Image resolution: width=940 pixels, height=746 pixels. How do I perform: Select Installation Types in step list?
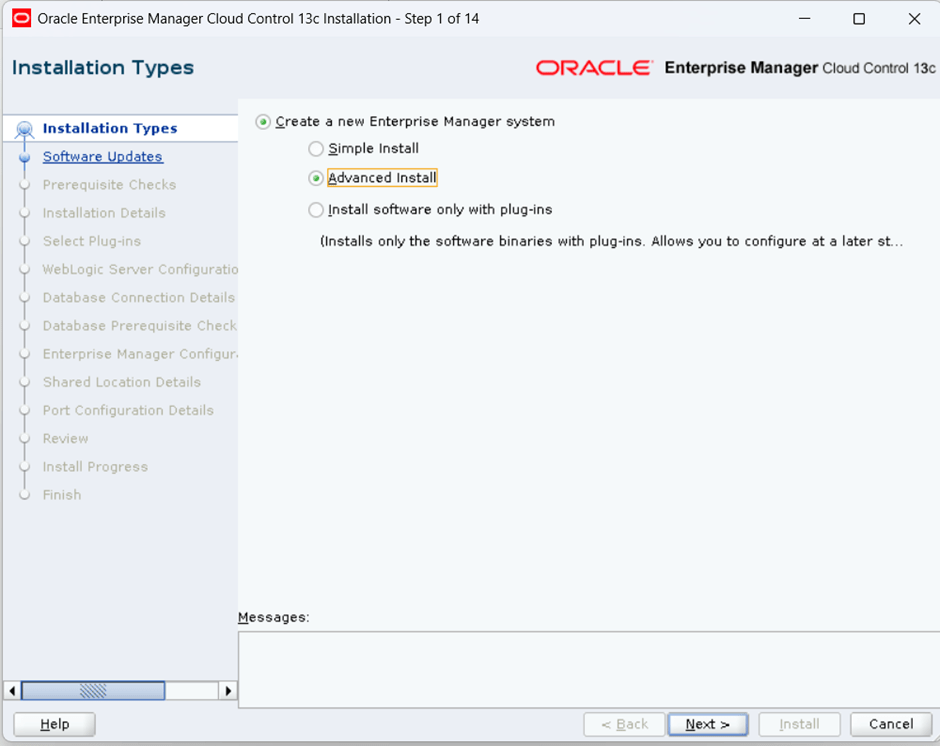(110, 129)
